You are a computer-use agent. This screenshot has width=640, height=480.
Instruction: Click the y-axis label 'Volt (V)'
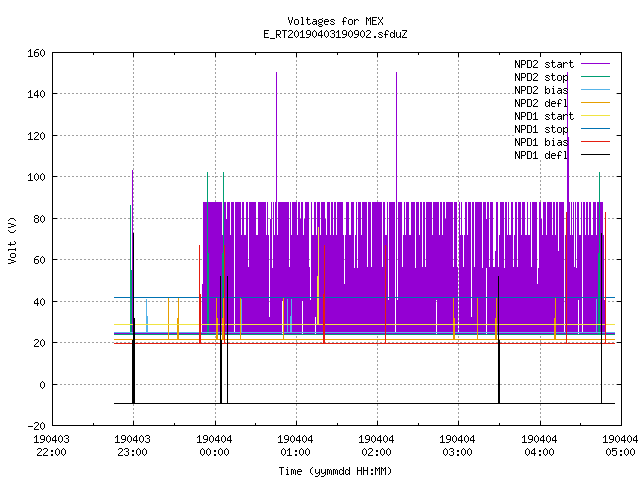[12, 240]
